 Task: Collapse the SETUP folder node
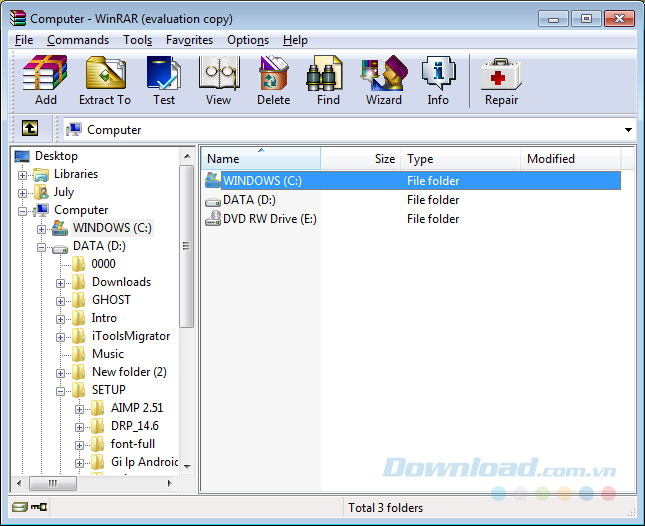coord(61,390)
